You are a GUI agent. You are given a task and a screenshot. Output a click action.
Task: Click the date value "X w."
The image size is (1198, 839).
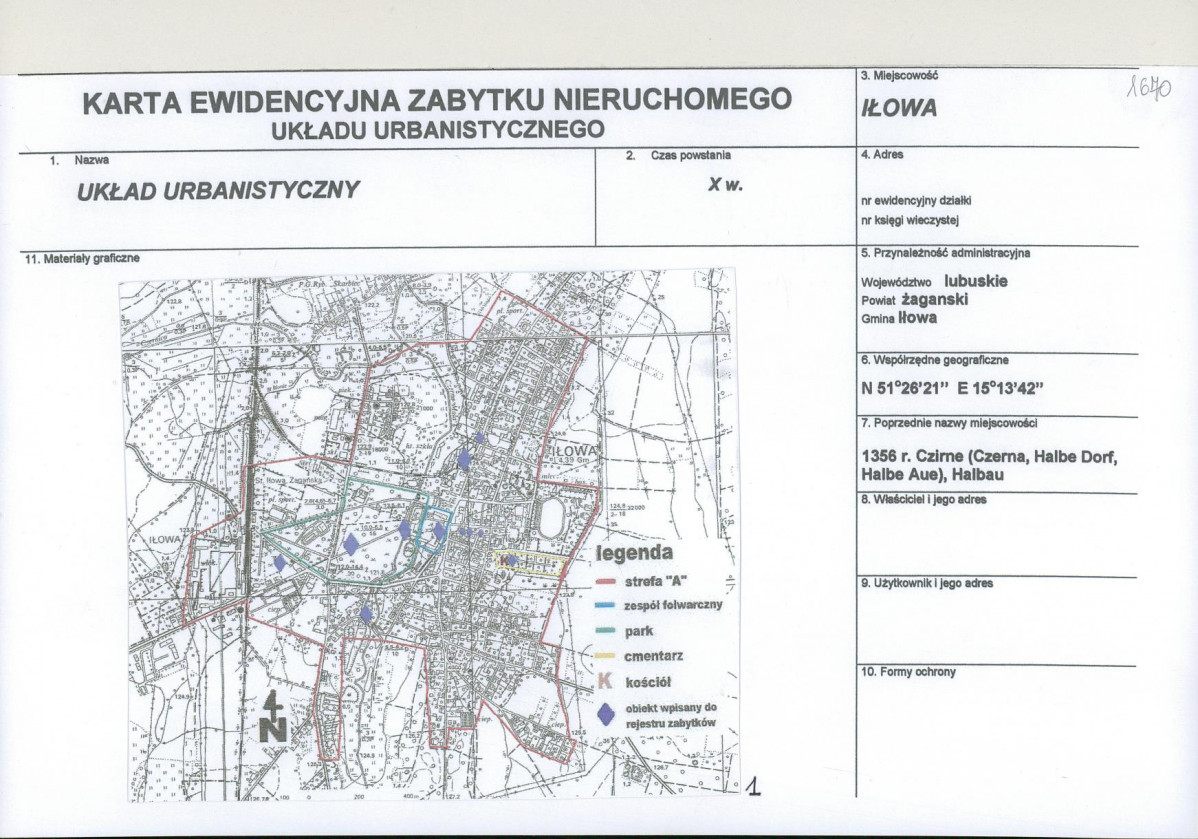725,185
